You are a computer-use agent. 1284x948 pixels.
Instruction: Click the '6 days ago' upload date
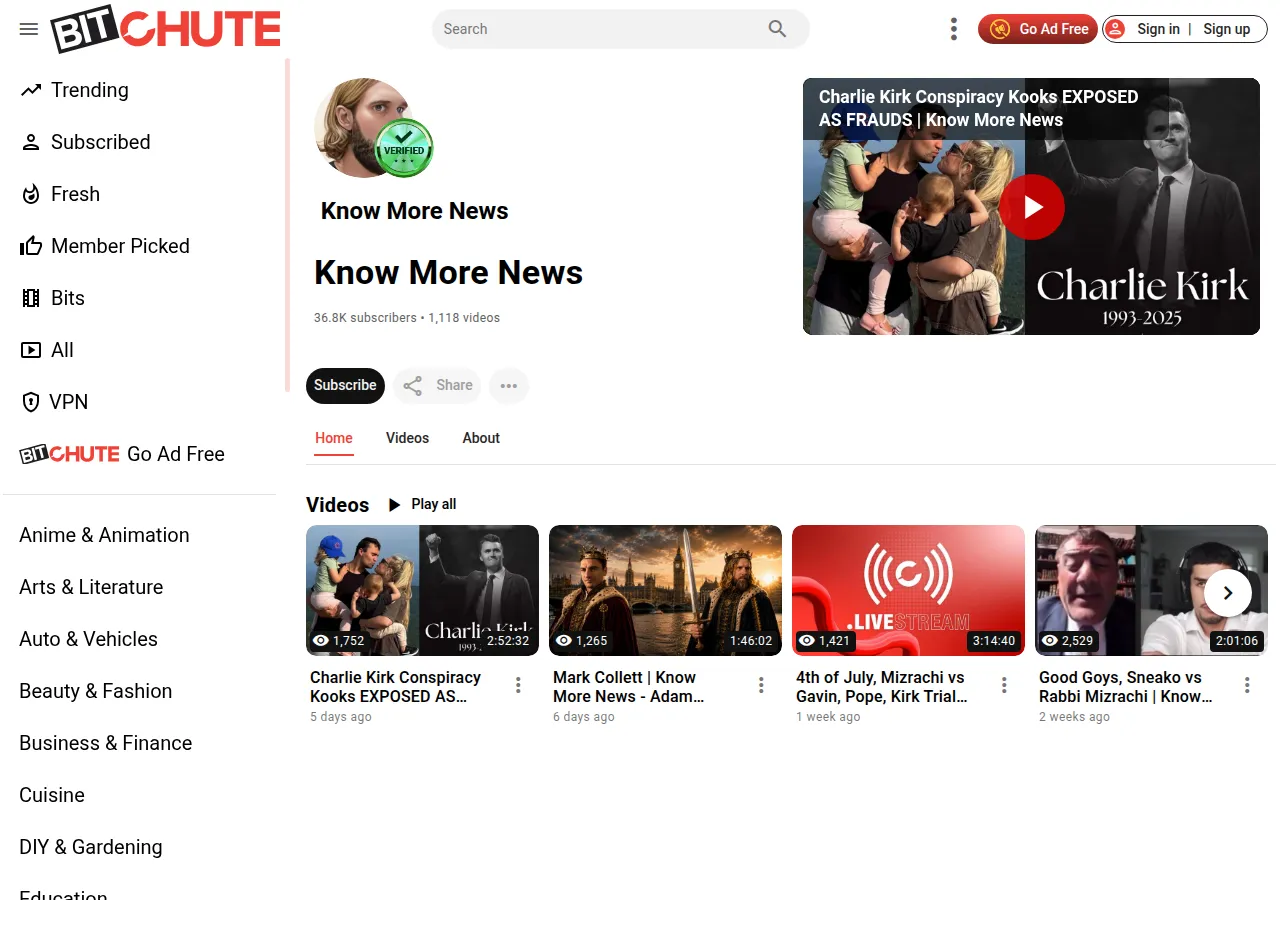pos(584,717)
